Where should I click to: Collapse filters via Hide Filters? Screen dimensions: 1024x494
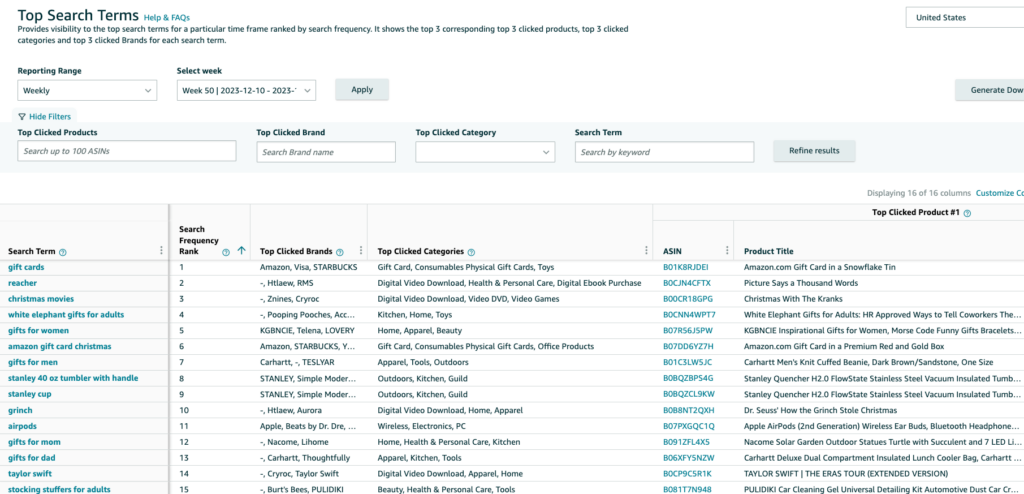pos(44,116)
